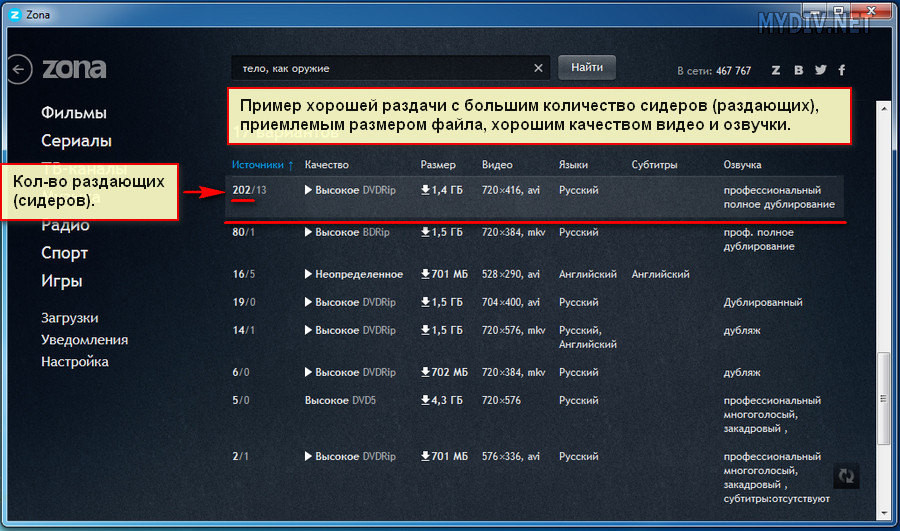The height and width of the screenshot is (531, 900).
Task: Open the Настройка page
Action: [75, 362]
